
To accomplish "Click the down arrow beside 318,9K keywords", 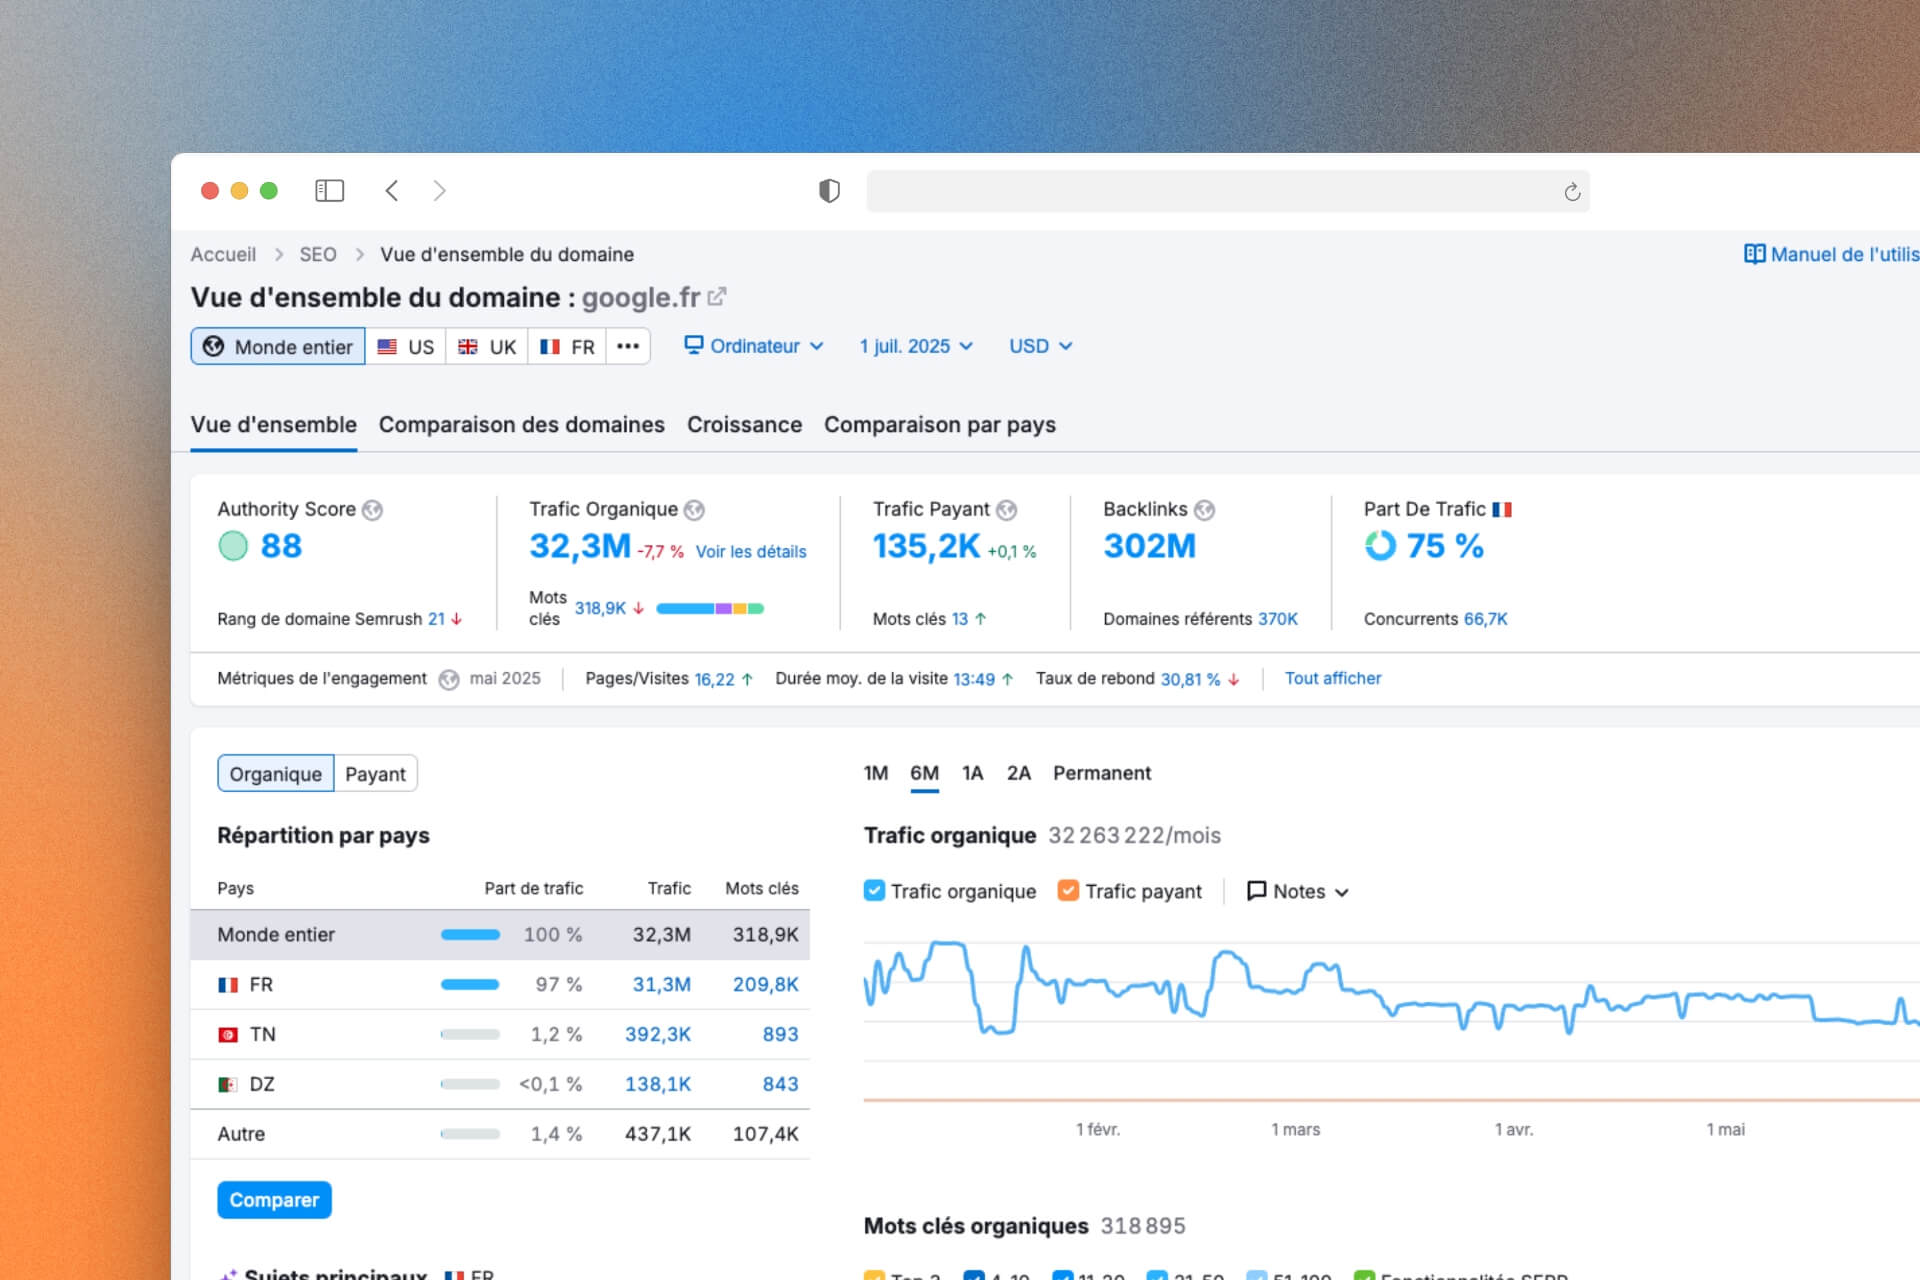I will [639, 608].
